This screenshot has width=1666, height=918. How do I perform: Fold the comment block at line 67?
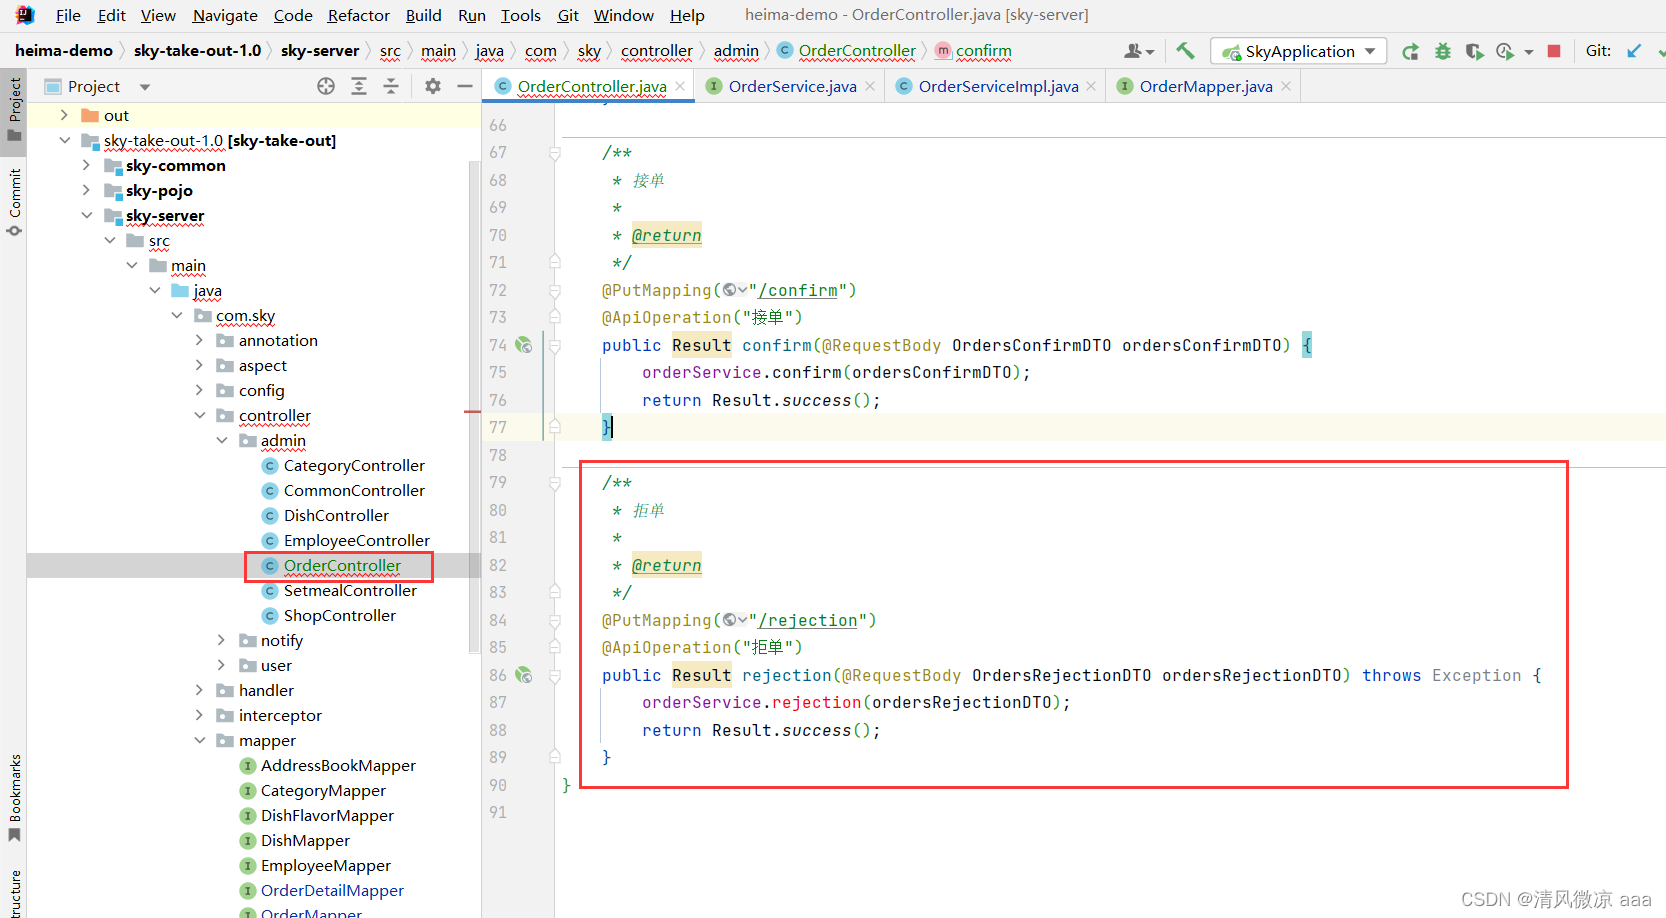[555, 153]
